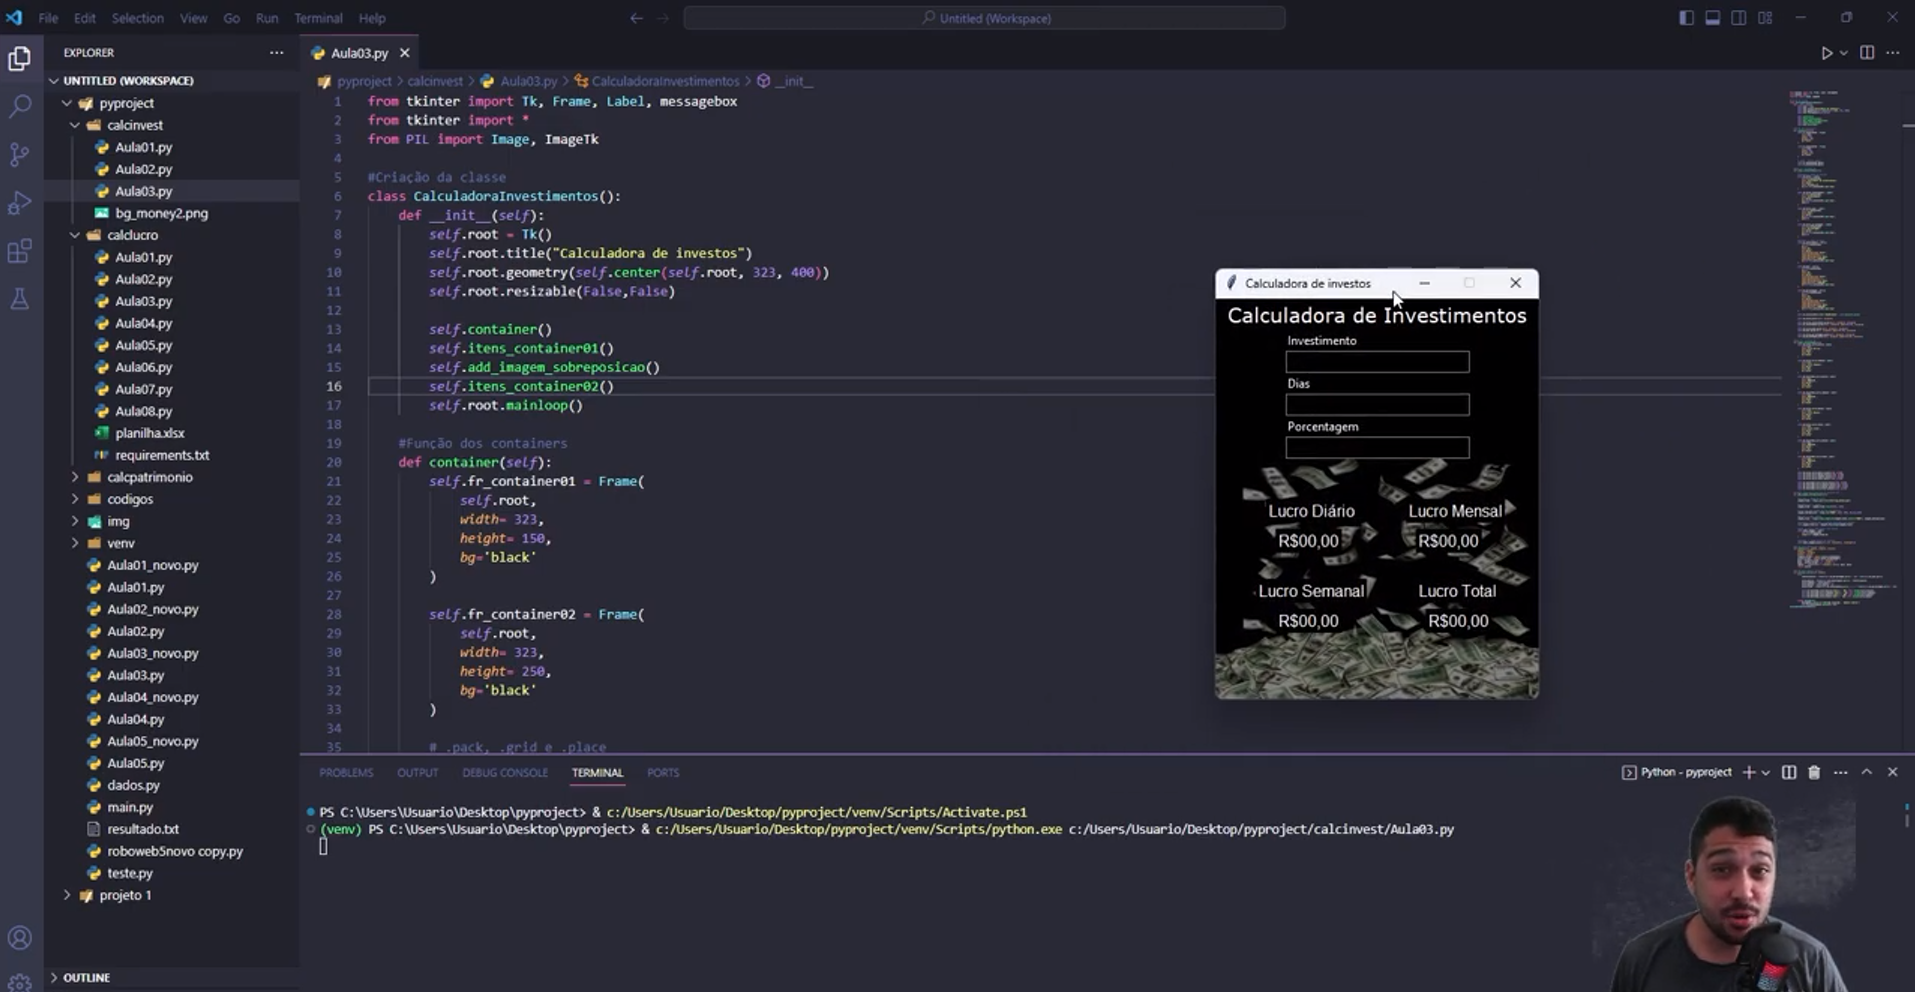
Task: Toggle the secondary side bar layout button
Action: coord(1739,18)
